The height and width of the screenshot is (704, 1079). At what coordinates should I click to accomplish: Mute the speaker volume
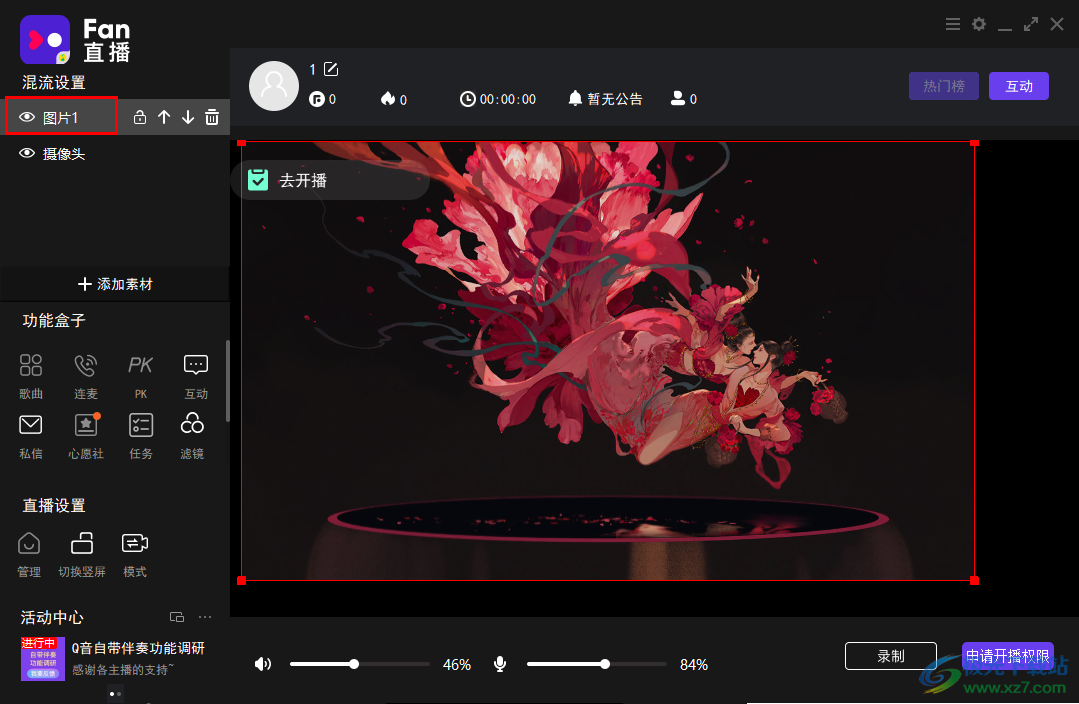263,664
